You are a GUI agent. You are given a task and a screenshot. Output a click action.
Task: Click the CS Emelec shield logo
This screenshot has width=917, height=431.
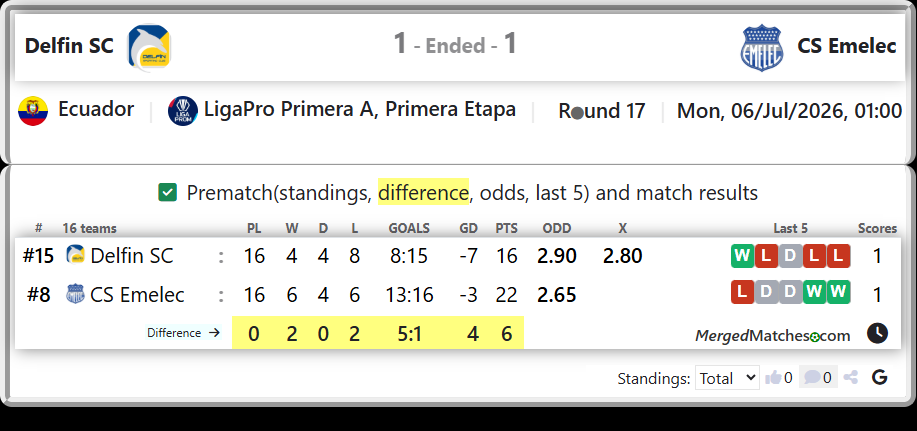click(761, 47)
